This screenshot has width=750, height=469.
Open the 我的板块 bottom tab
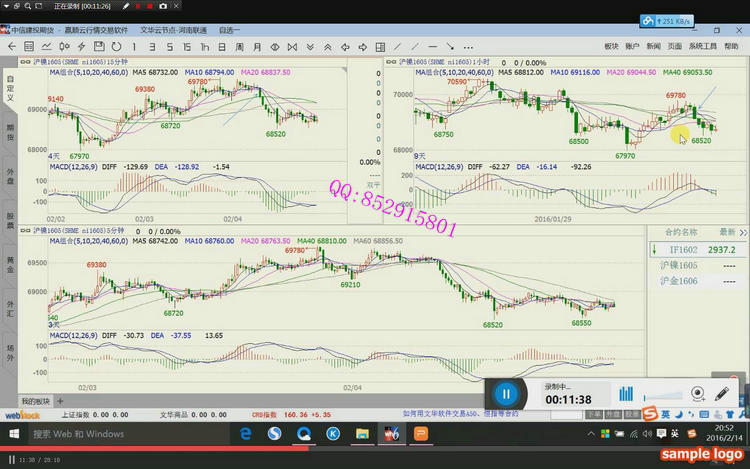click(x=34, y=400)
